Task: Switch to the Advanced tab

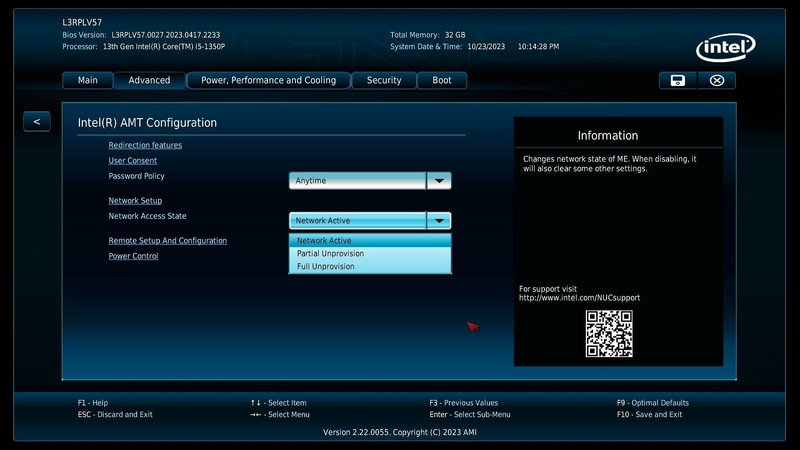Action: click(x=149, y=80)
